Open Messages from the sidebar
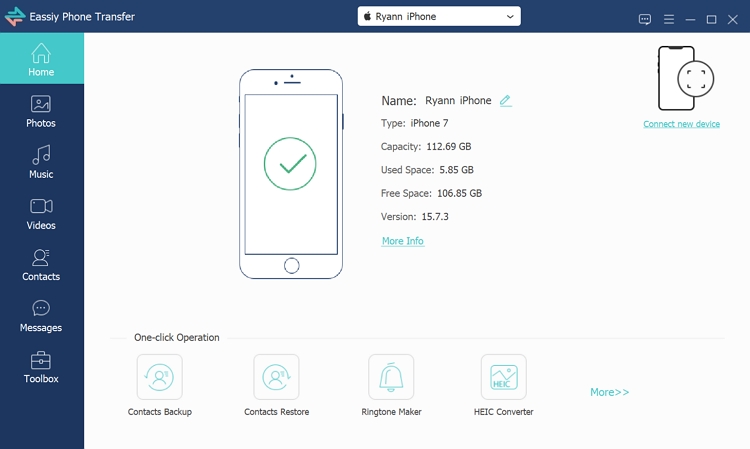 tap(41, 316)
